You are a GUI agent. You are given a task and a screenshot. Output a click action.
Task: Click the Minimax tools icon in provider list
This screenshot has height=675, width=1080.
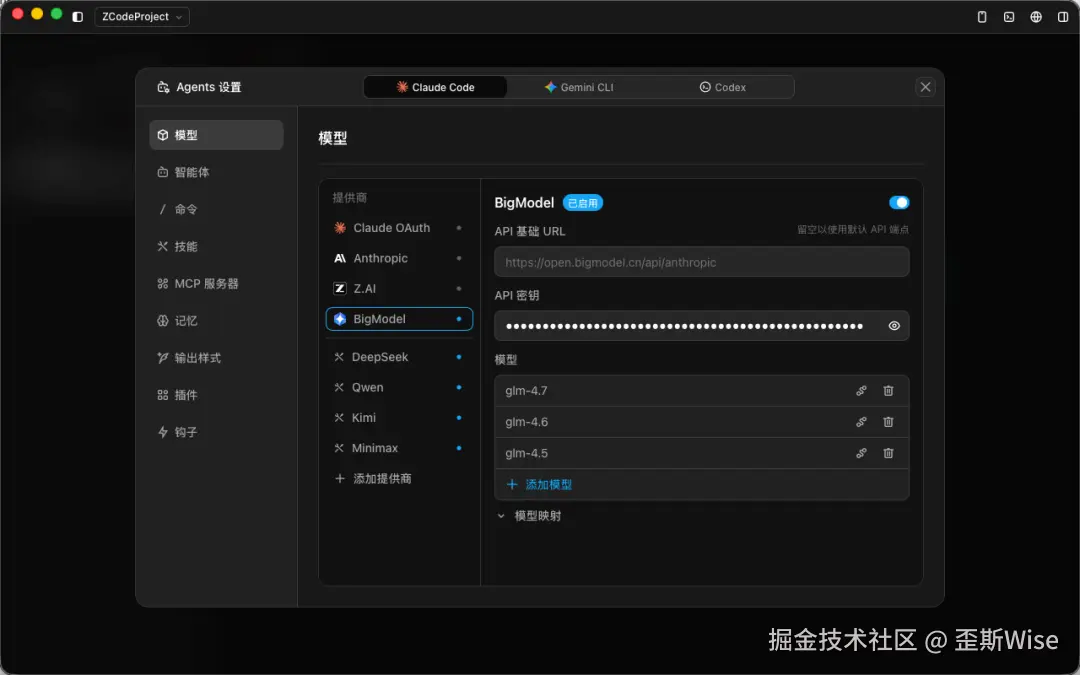339,448
